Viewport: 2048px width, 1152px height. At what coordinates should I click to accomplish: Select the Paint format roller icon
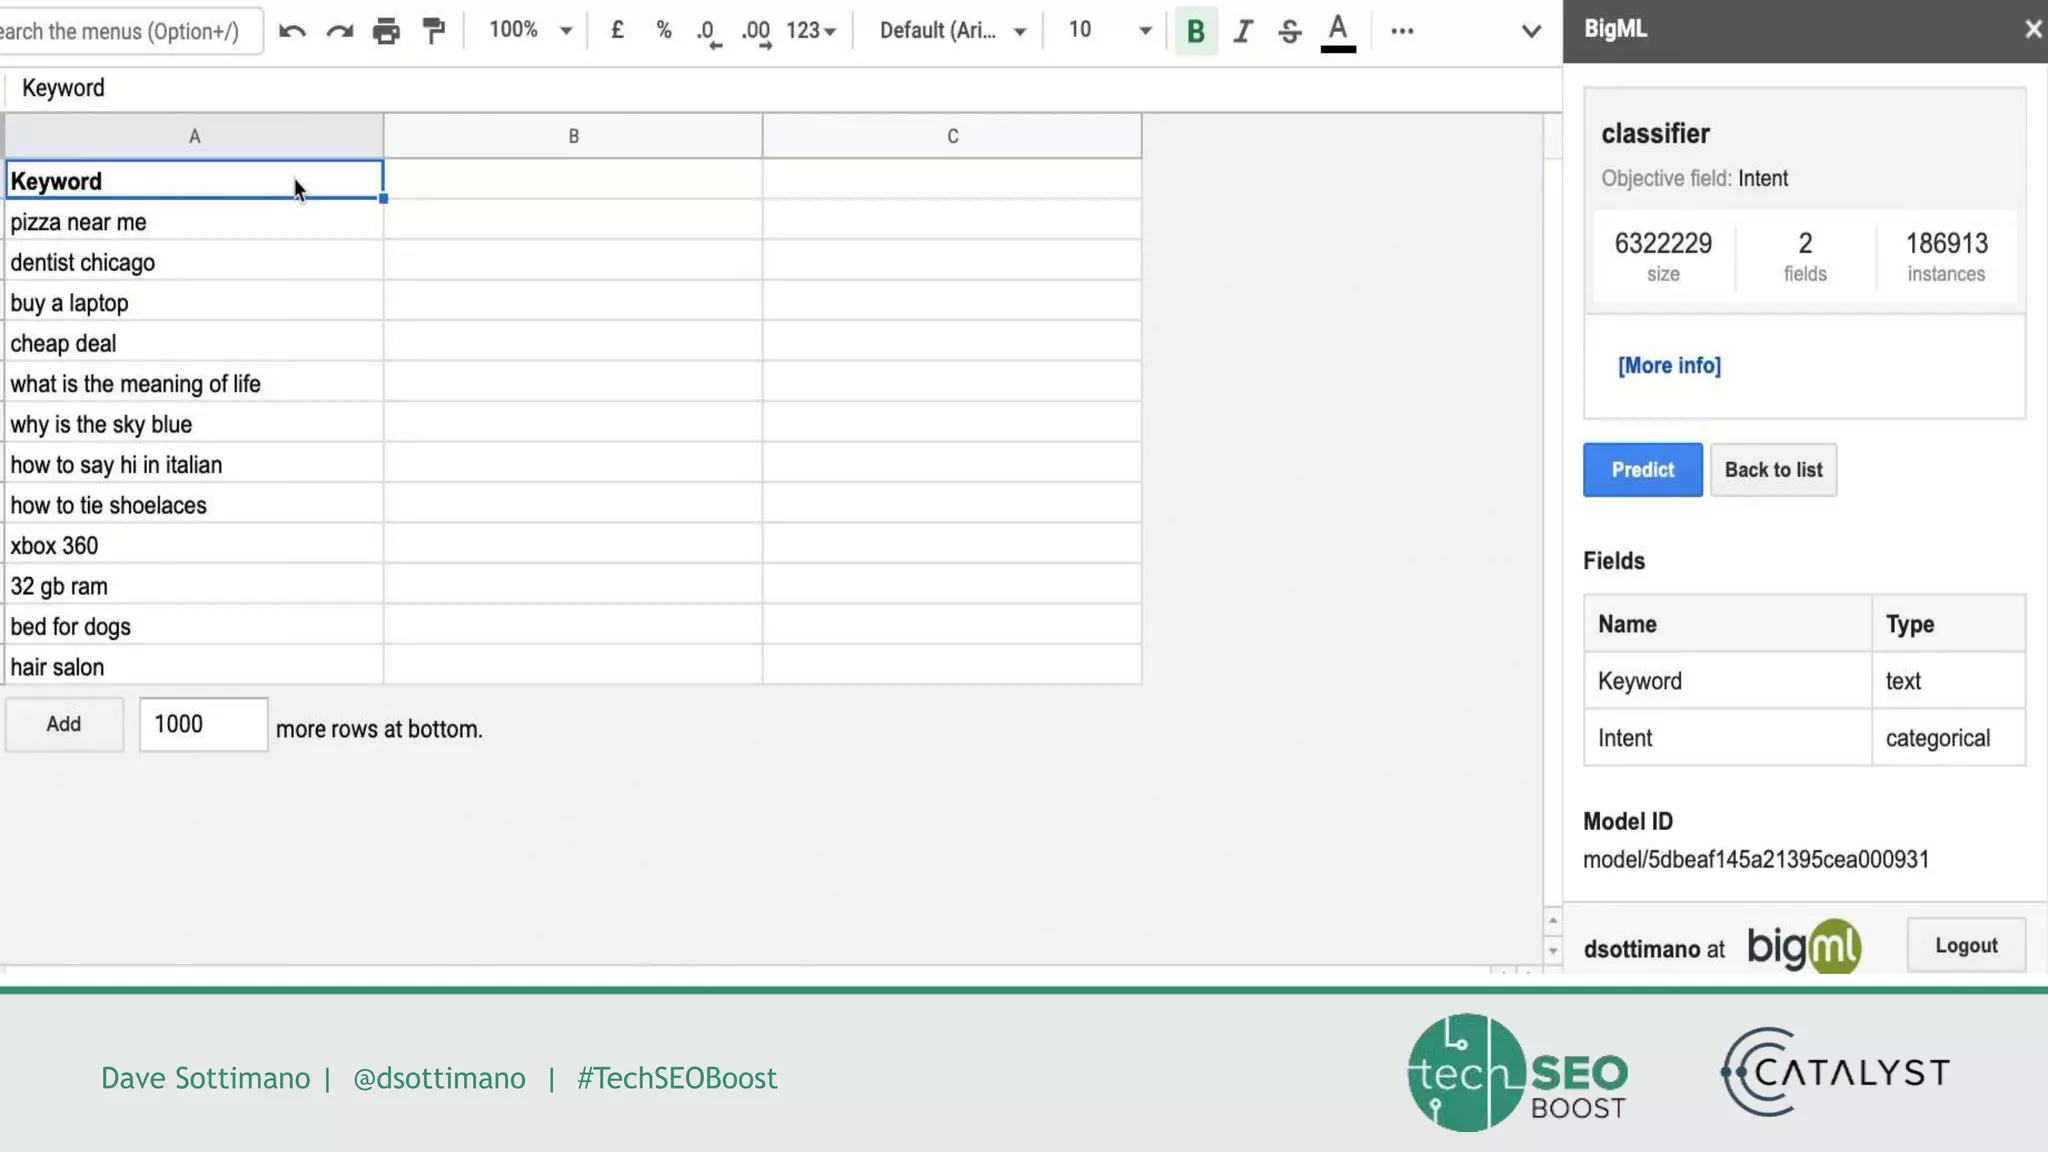(433, 31)
